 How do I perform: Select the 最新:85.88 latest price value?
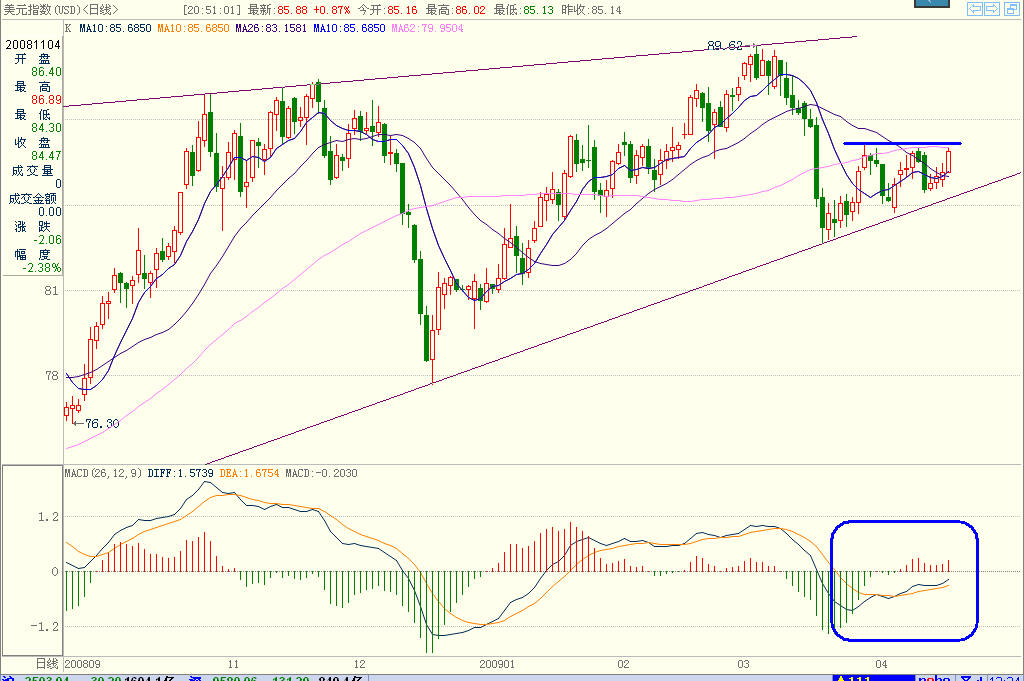click(x=278, y=10)
